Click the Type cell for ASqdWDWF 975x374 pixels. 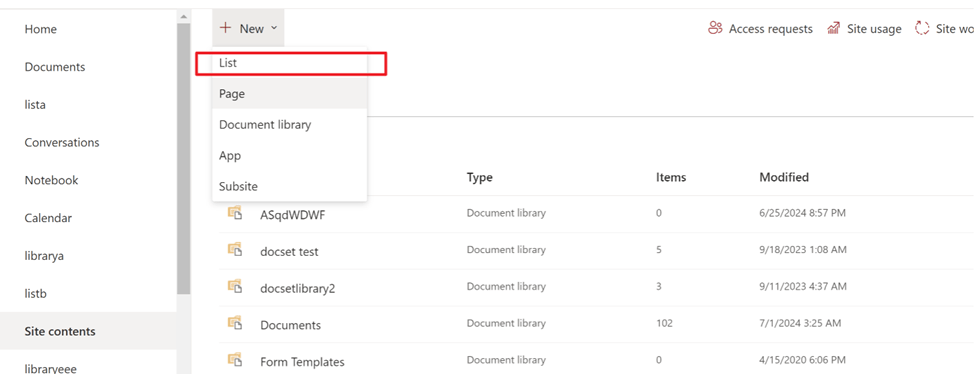tap(506, 213)
